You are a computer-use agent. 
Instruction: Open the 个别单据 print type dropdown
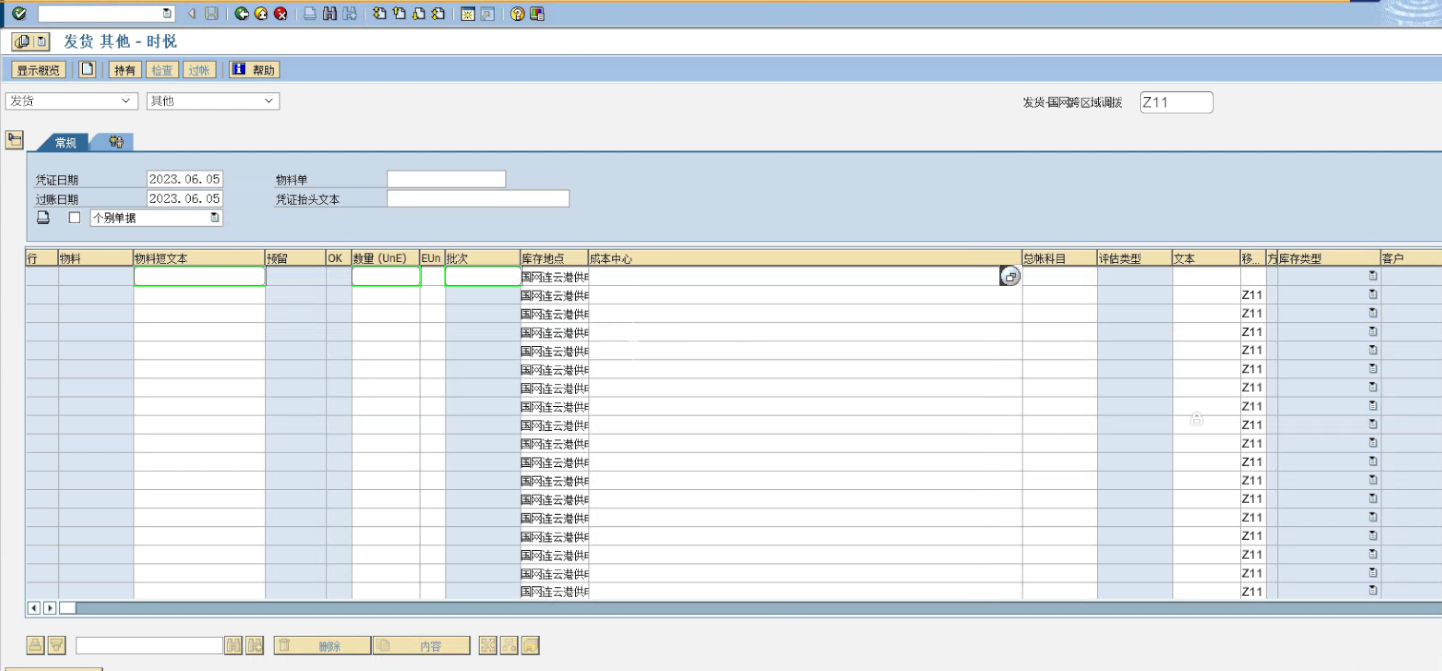coord(214,218)
